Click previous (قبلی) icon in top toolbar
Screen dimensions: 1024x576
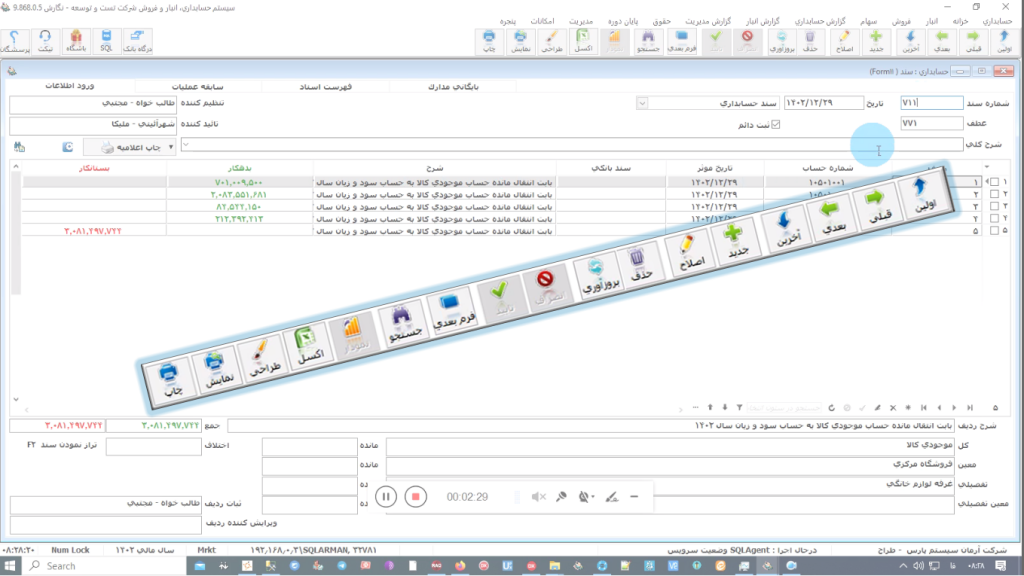tap(973, 41)
